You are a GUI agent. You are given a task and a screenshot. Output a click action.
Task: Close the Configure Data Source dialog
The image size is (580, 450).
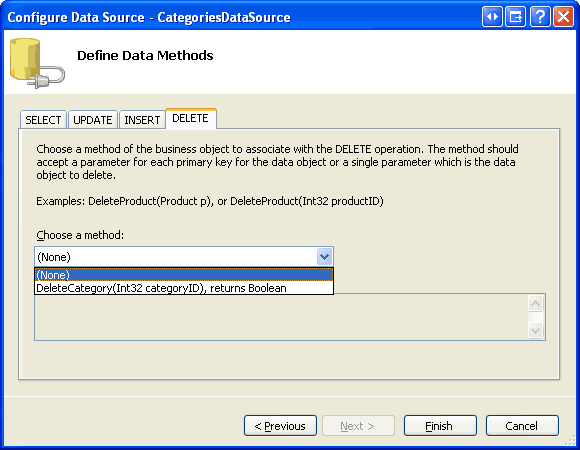coord(563,17)
